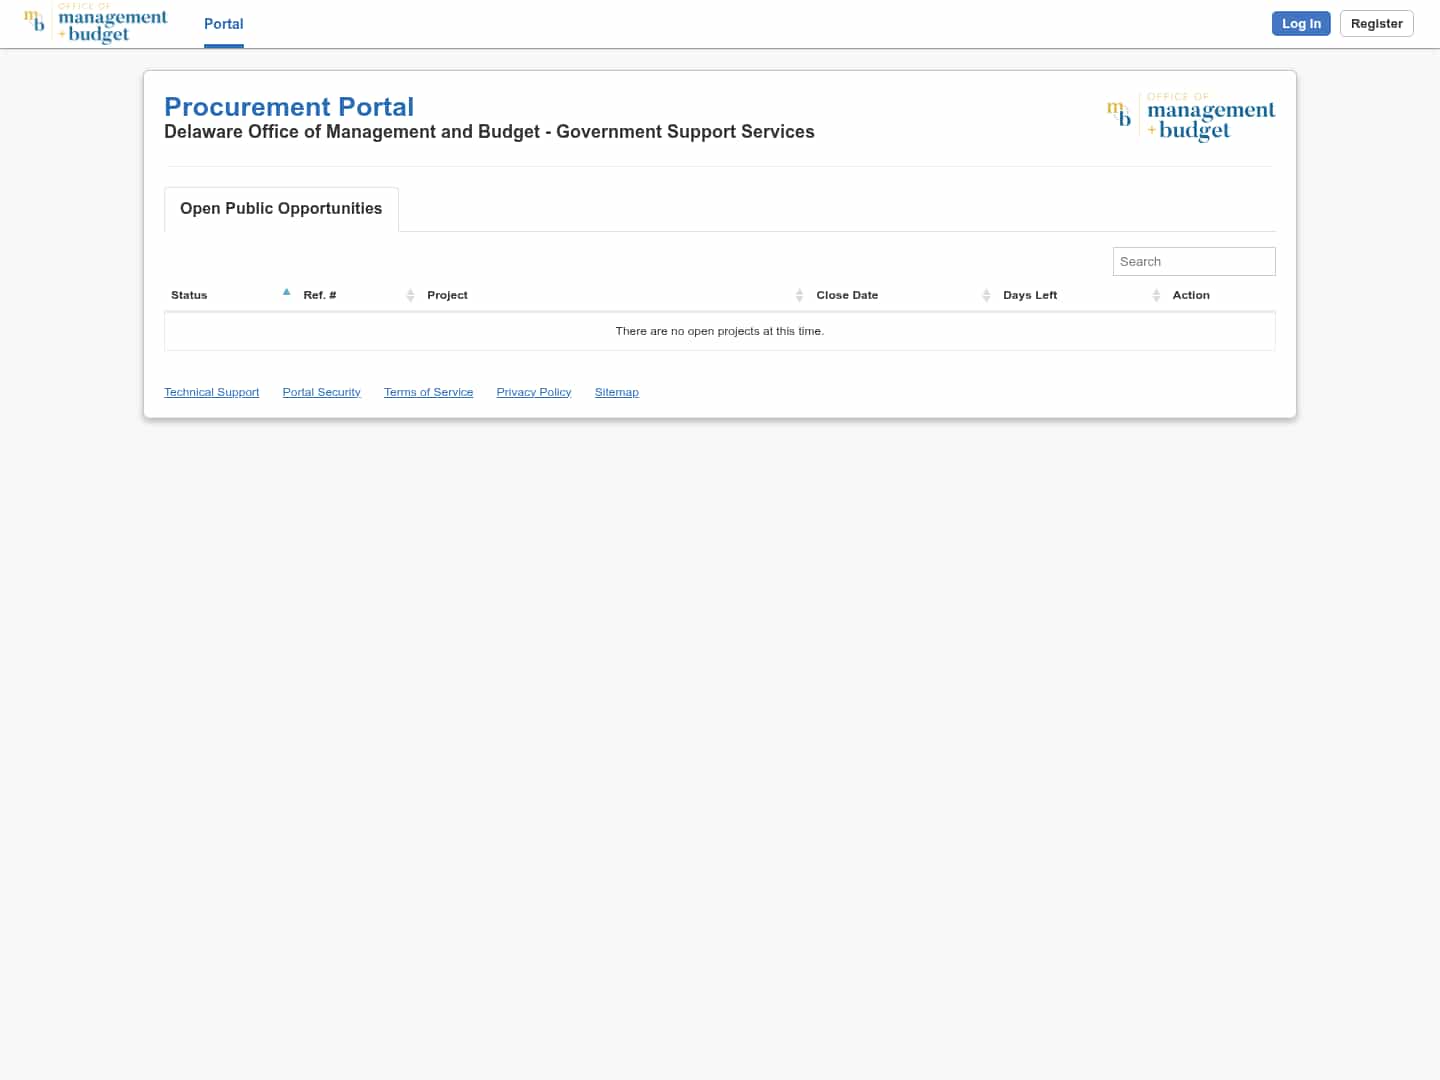Click the Action column header
Viewport: 1440px width, 1080px height.
1220,295
